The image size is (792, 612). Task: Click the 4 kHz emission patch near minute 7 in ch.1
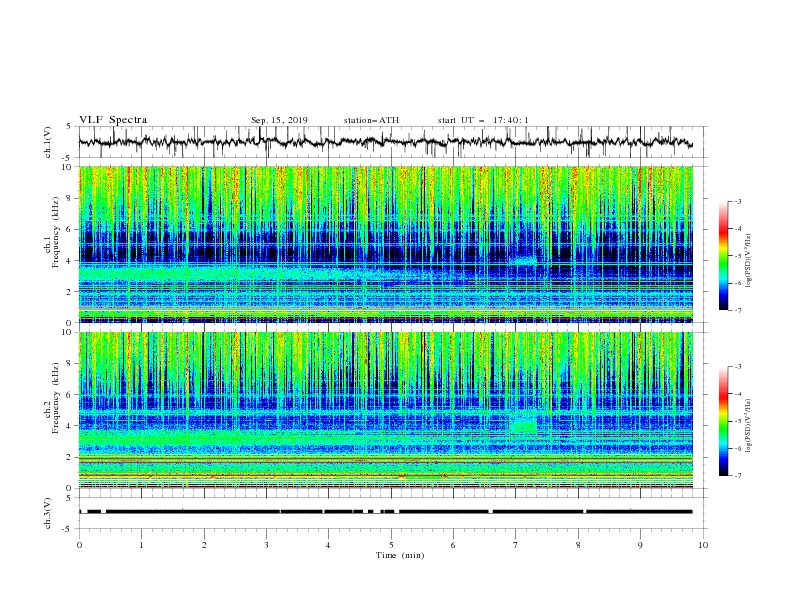coord(523,259)
